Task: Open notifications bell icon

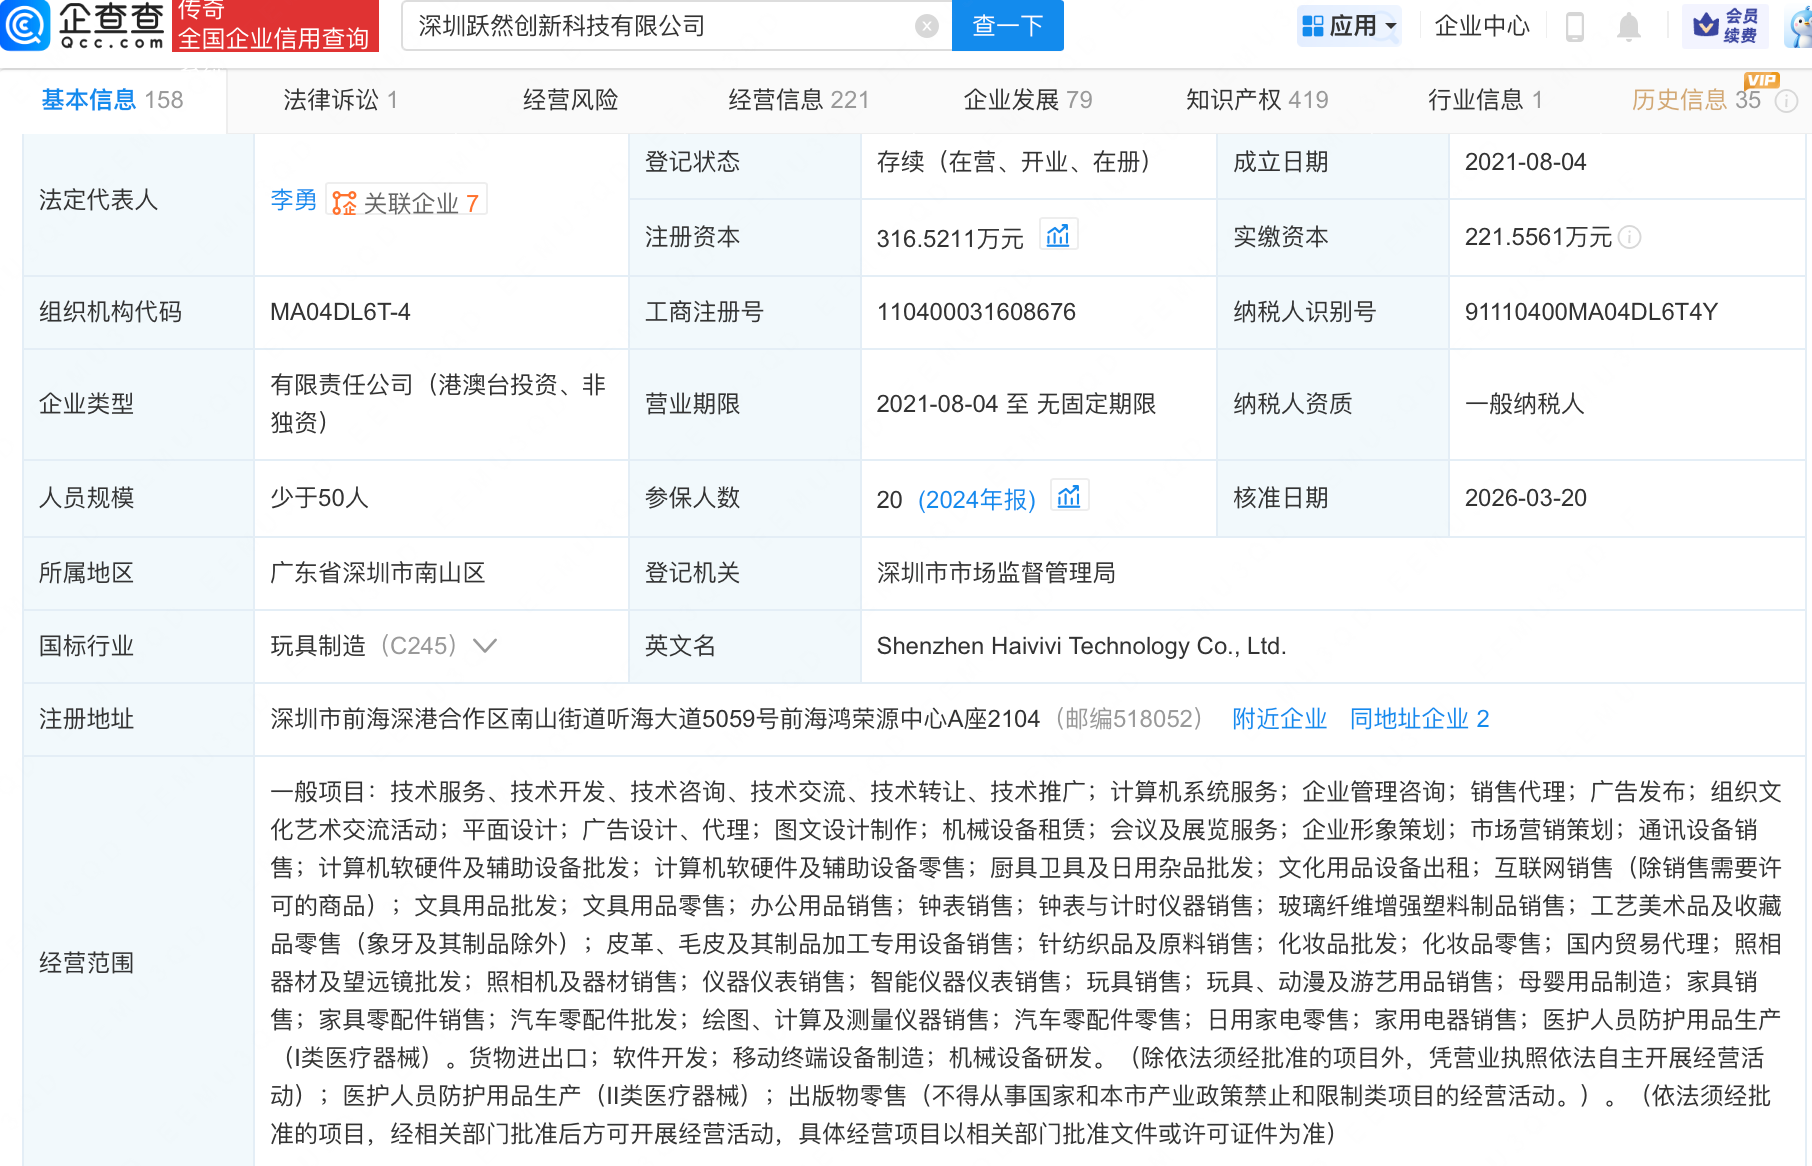Action: pyautogui.click(x=1629, y=27)
